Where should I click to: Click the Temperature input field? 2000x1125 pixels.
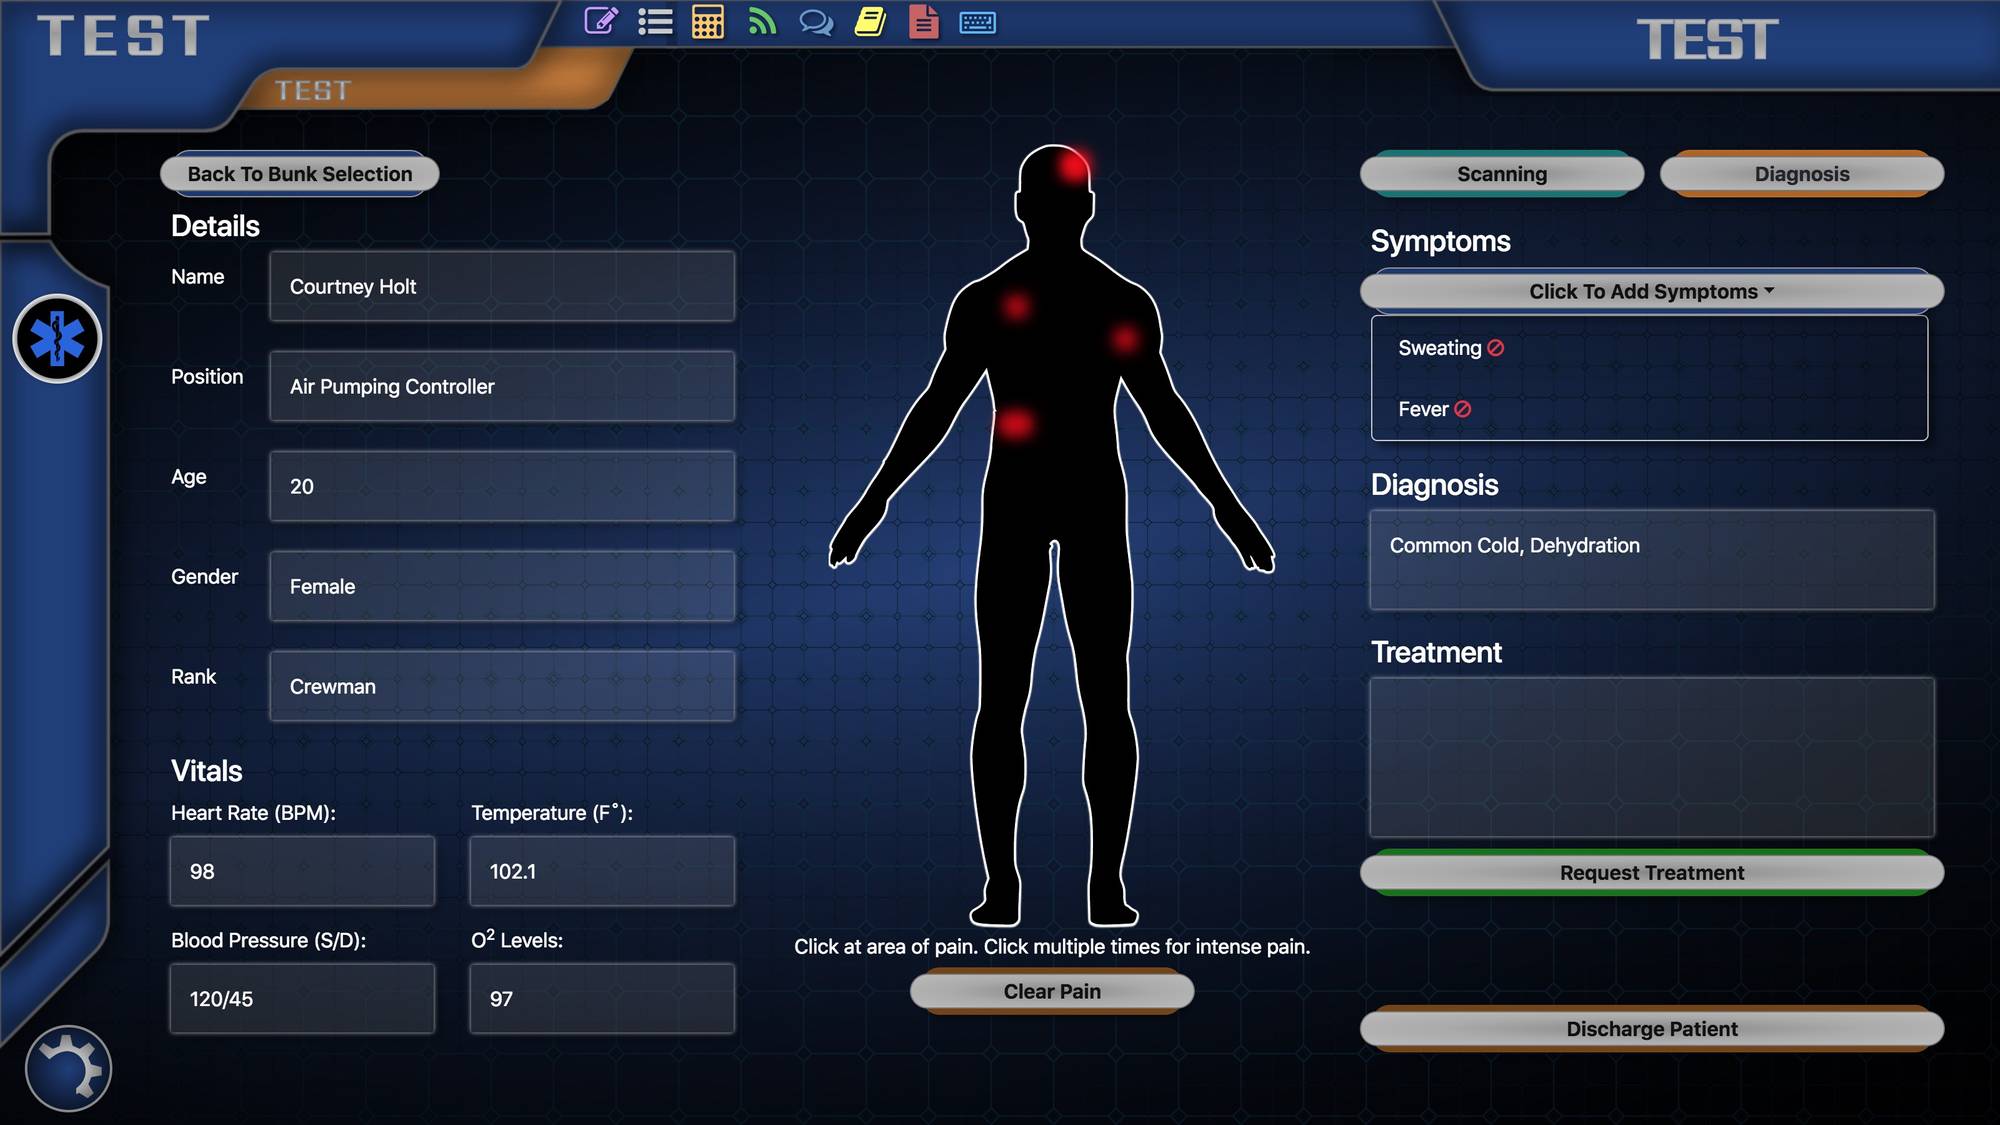[x=601, y=871]
